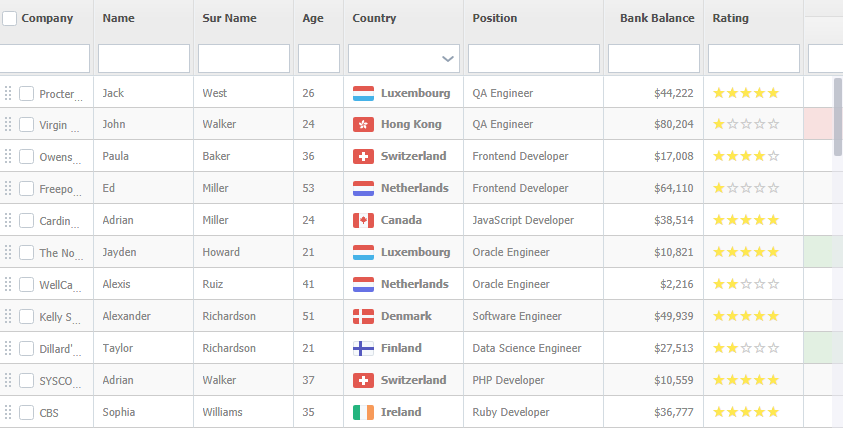Click the Luxembourg flag in Jack West's row
This screenshot has width=843, height=428.
point(363,93)
